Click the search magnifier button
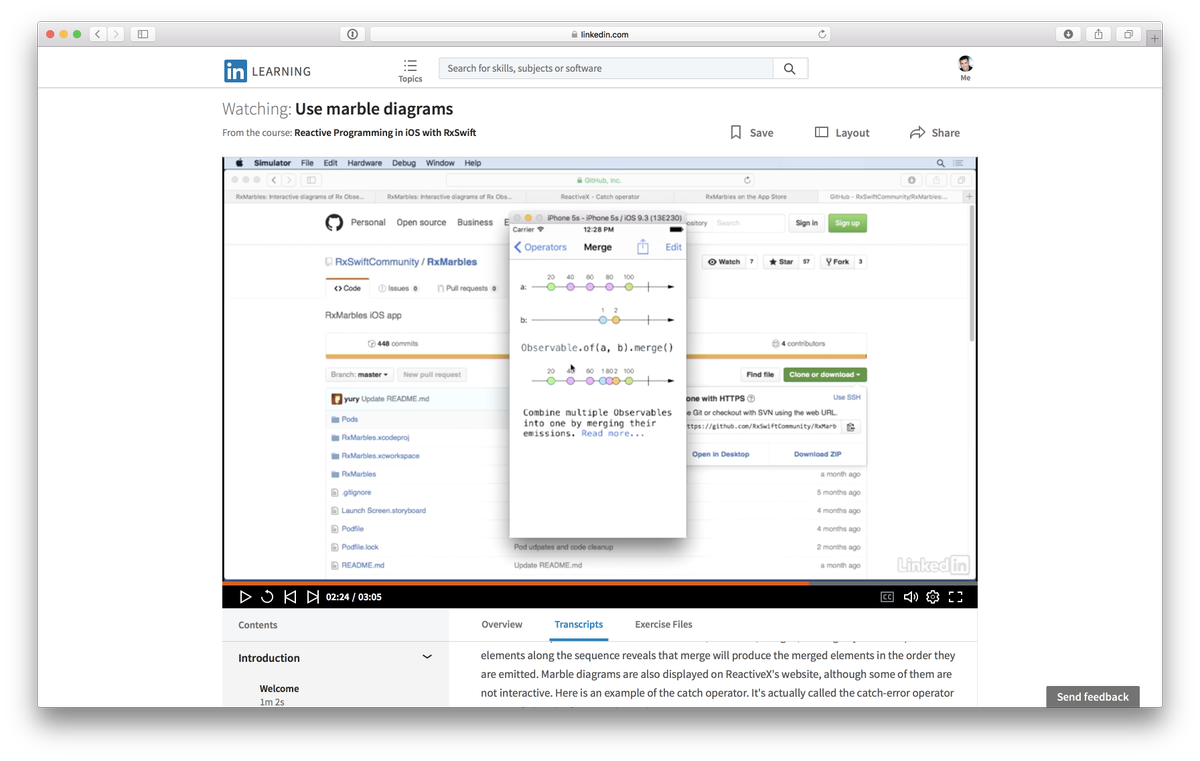Image resolution: width=1200 pixels, height=761 pixels. [790, 68]
